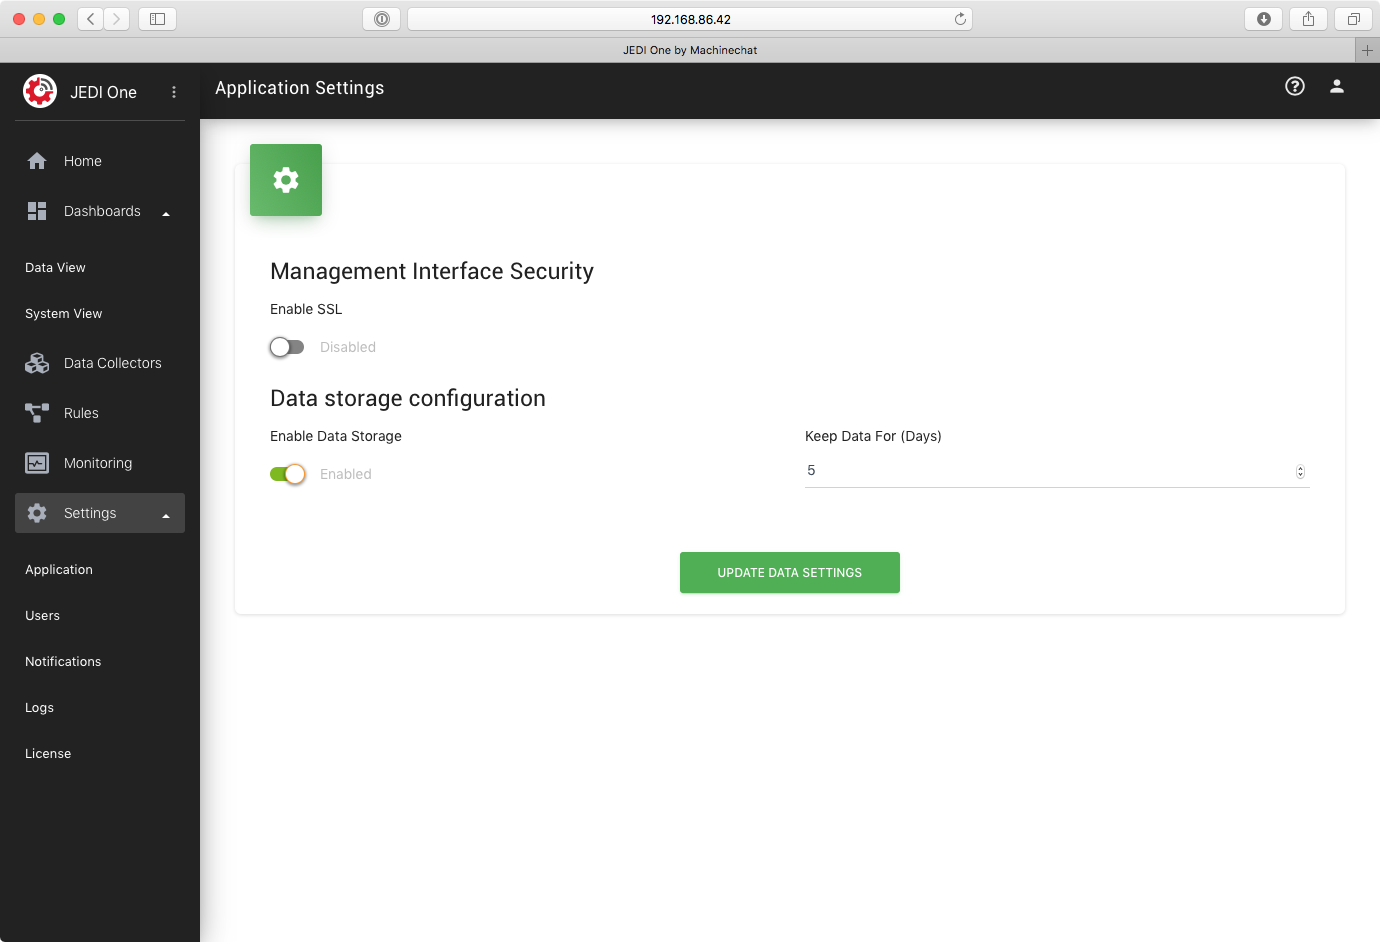Open the Users settings page

[42, 615]
